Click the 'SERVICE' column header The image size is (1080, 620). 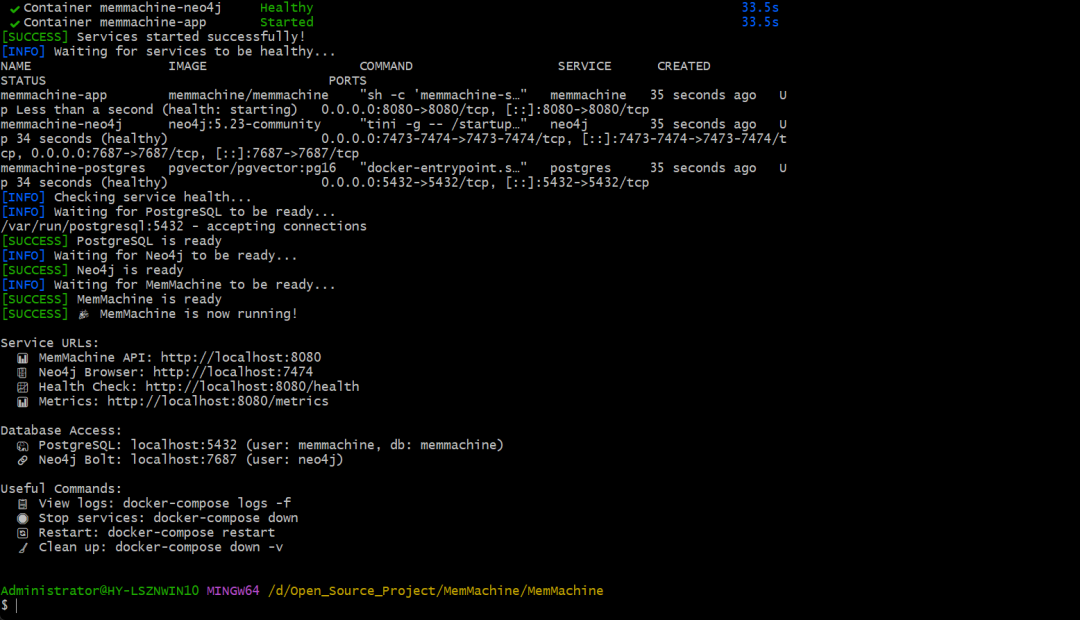pyautogui.click(x=584, y=66)
